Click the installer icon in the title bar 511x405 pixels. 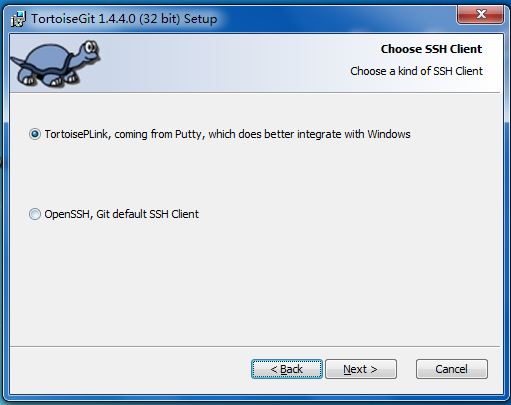[x=19, y=19]
